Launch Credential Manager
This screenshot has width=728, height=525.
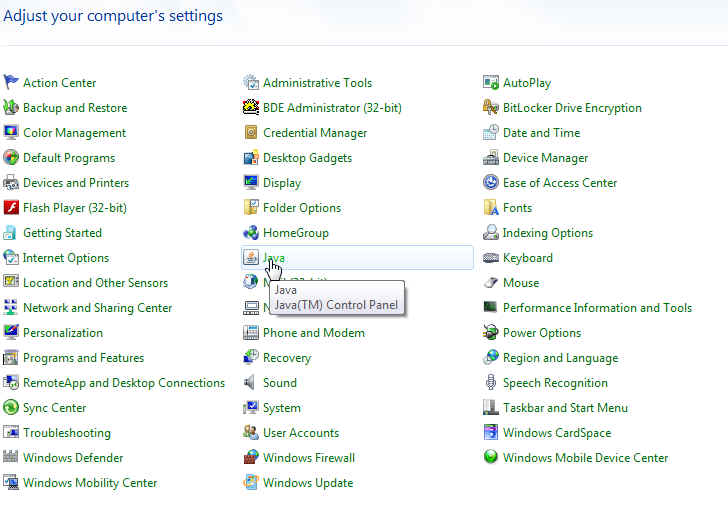coord(315,133)
